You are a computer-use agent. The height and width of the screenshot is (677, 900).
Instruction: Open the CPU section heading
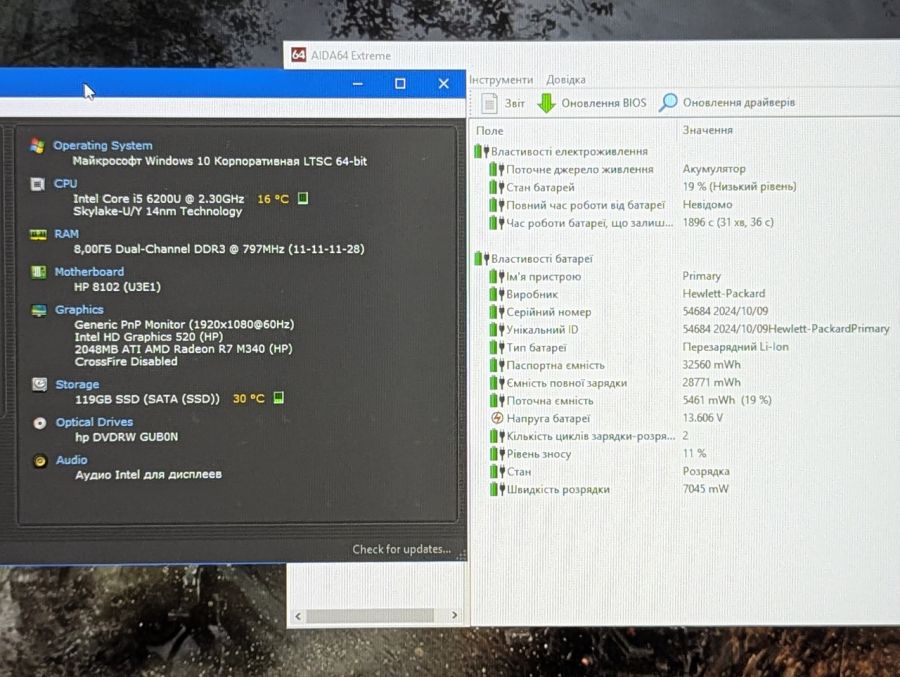[x=65, y=184]
